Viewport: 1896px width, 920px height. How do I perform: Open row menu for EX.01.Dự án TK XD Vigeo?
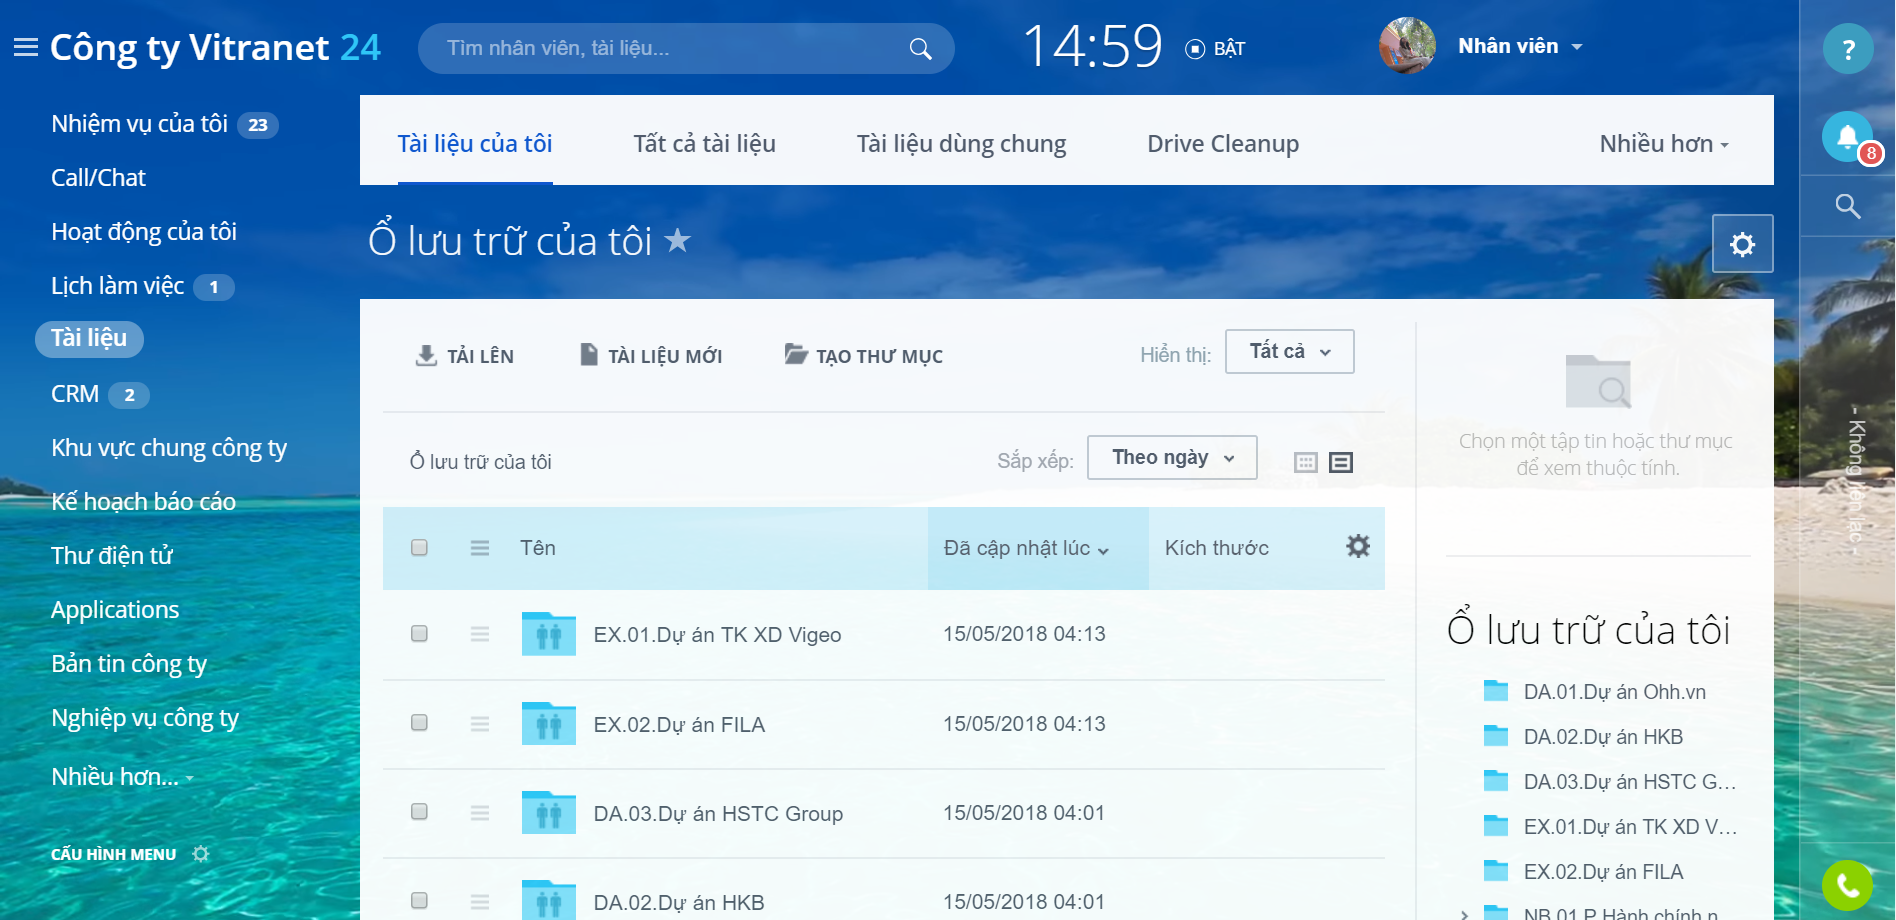click(480, 634)
